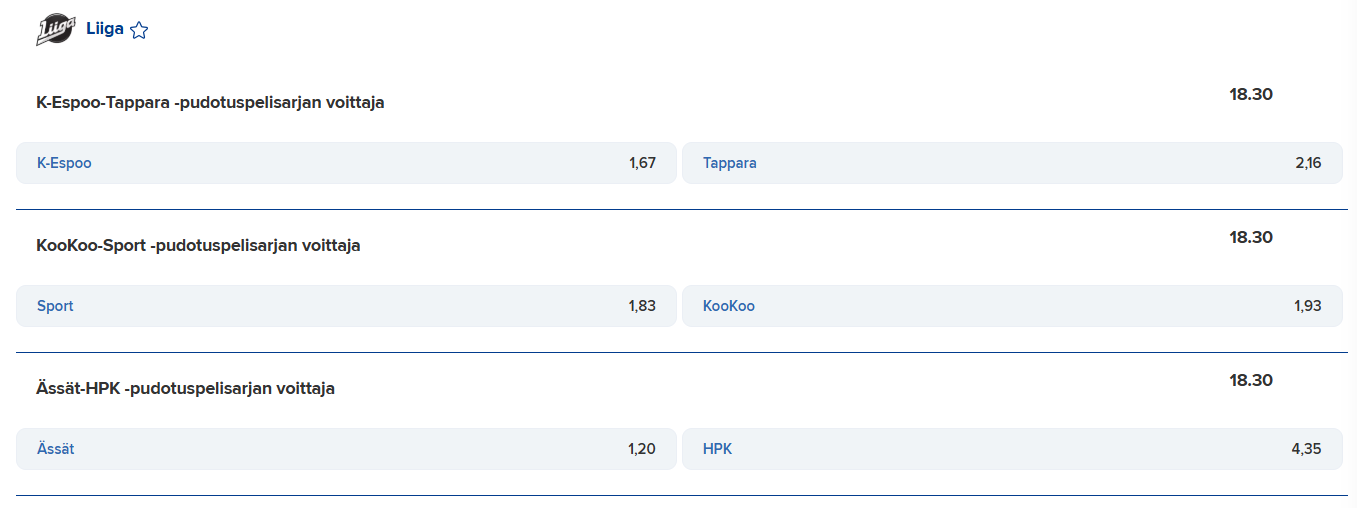Click the 4,35 odds value

click(1307, 449)
